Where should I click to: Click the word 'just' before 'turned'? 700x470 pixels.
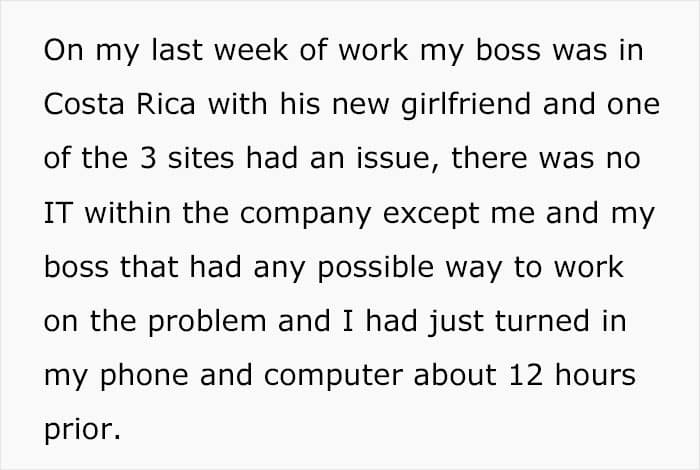(456, 322)
